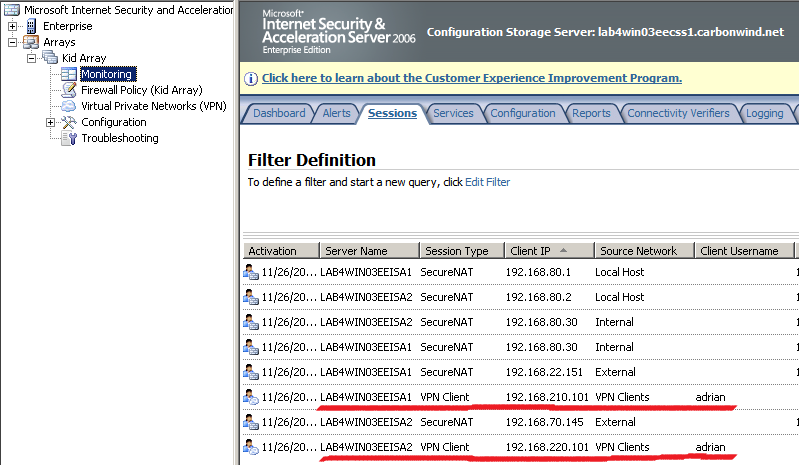The image size is (799, 465).
Task: Select the Monitoring tree item
Action: point(108,74)
